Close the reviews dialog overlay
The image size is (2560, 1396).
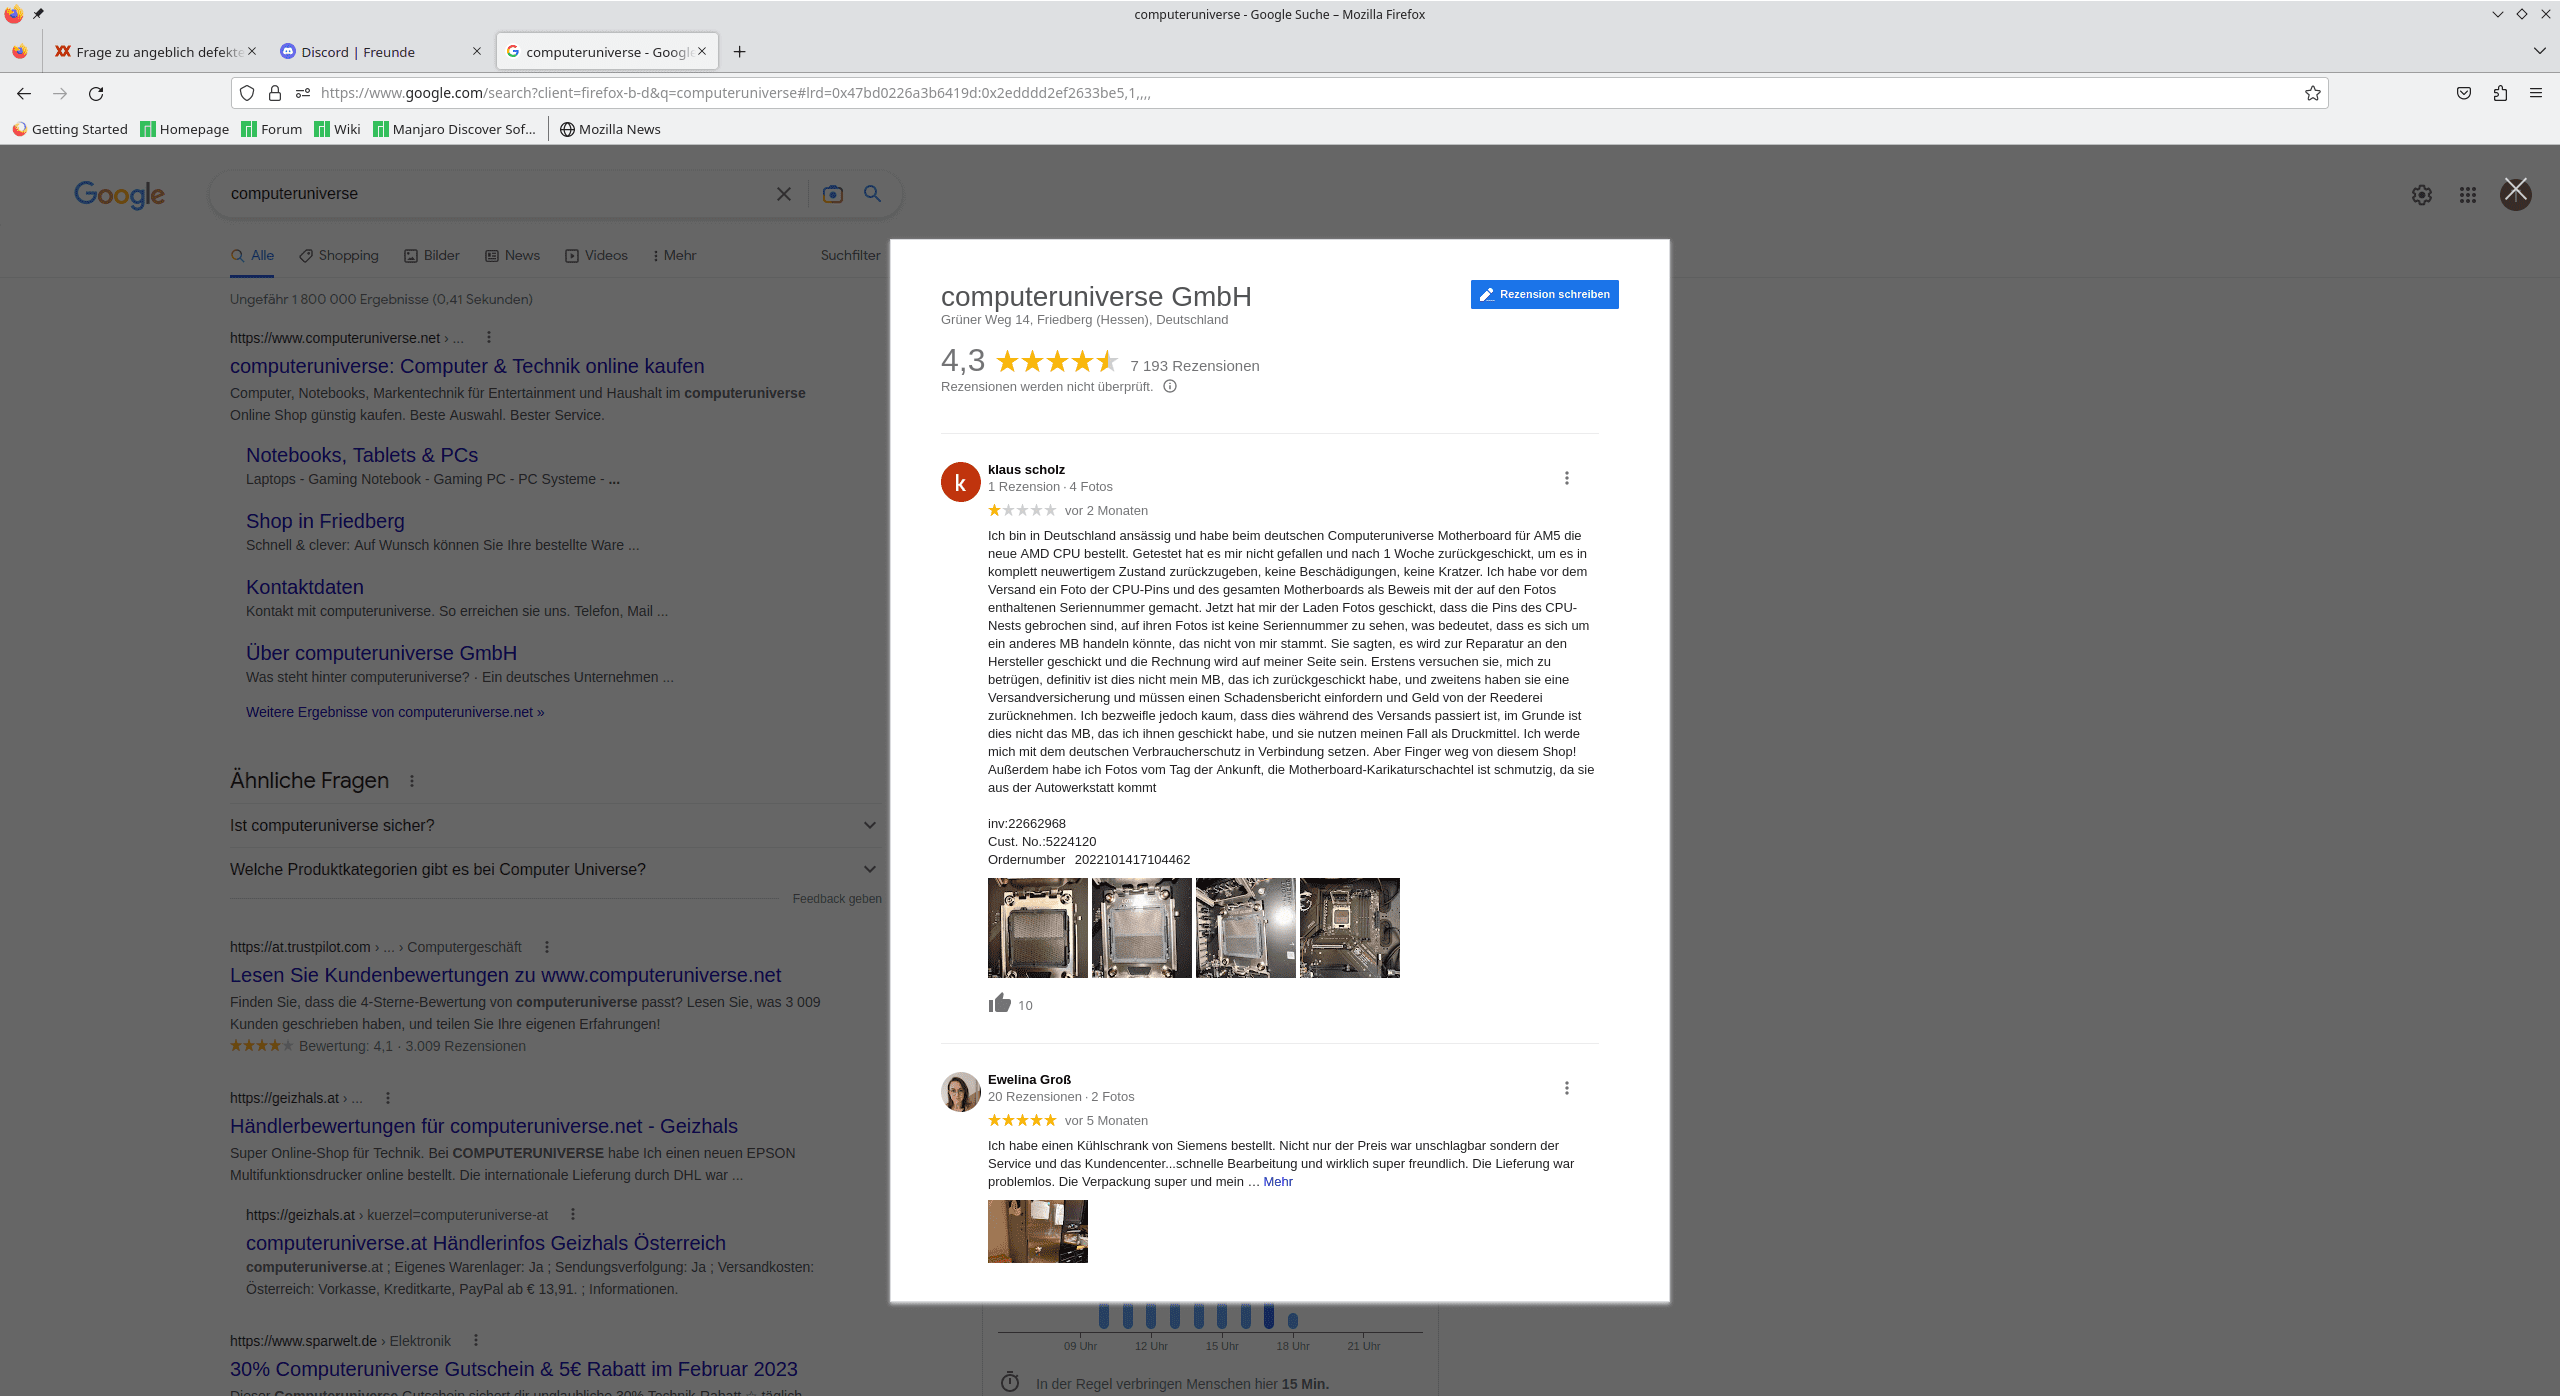(x=2516, y=189)
